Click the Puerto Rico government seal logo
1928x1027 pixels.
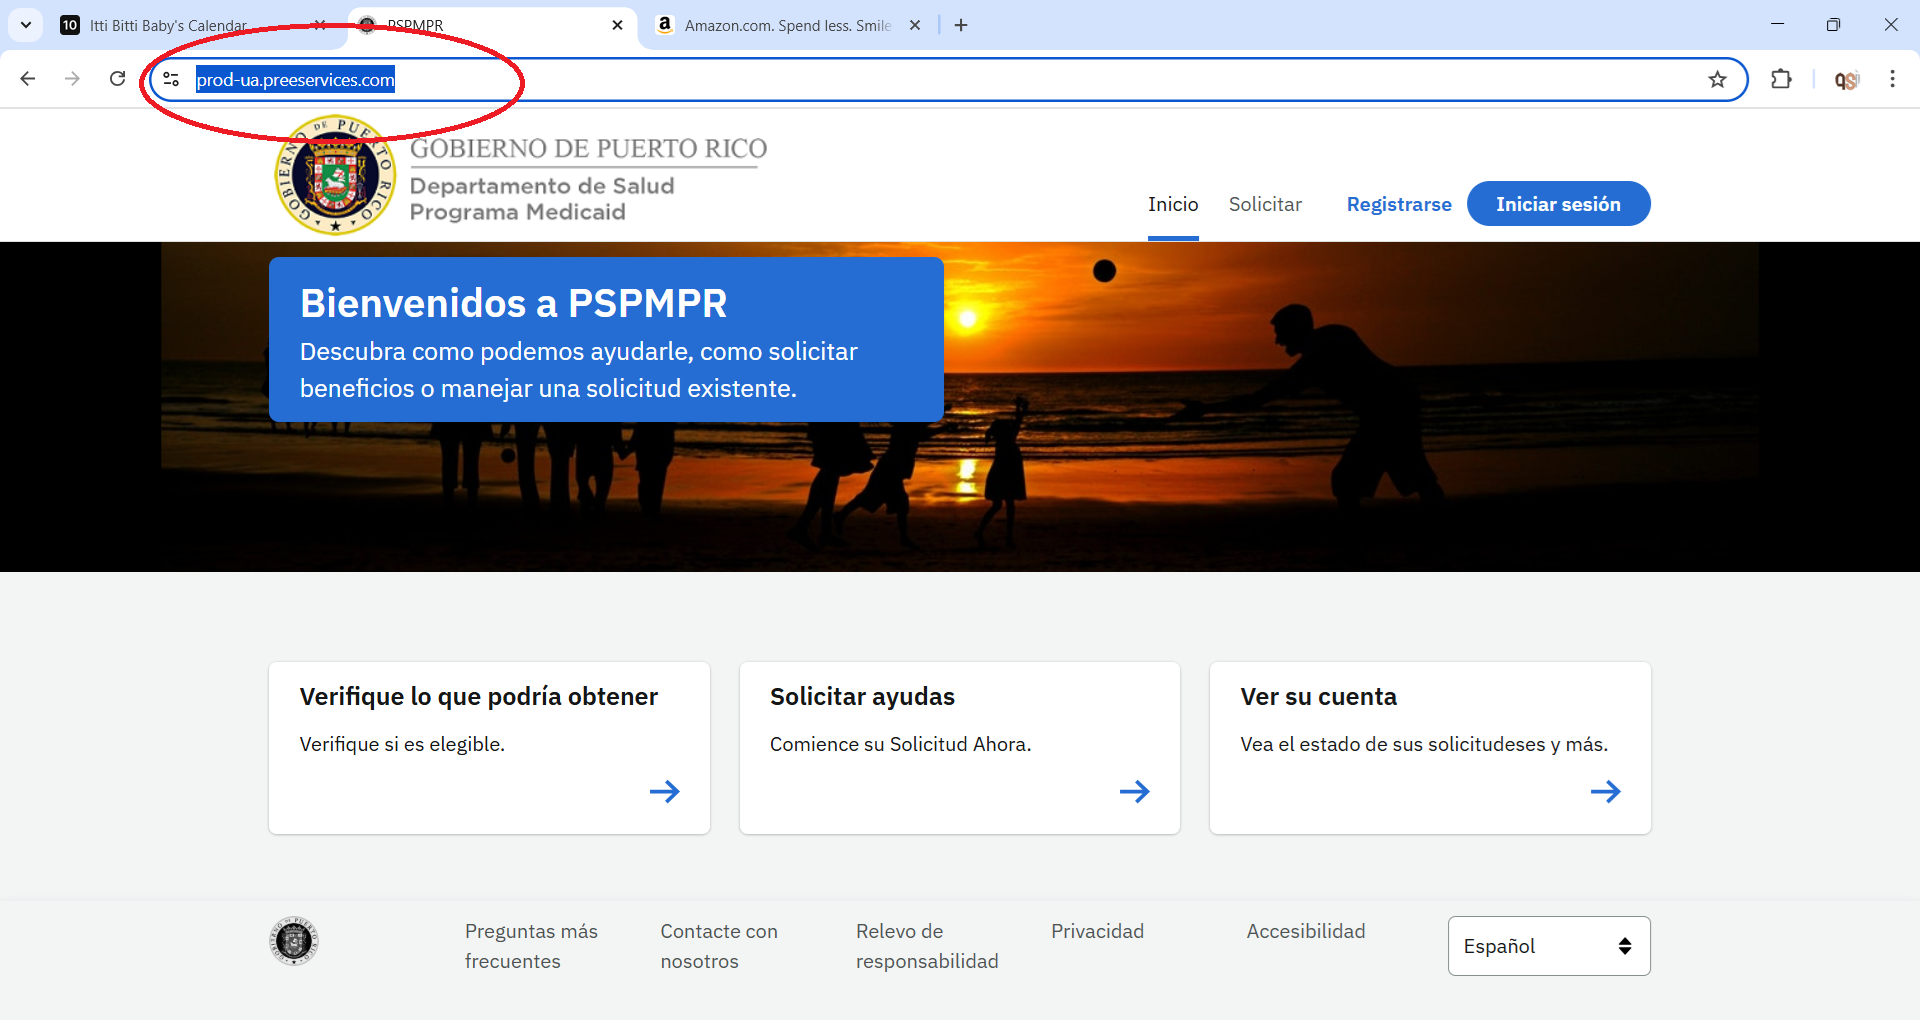335,176
